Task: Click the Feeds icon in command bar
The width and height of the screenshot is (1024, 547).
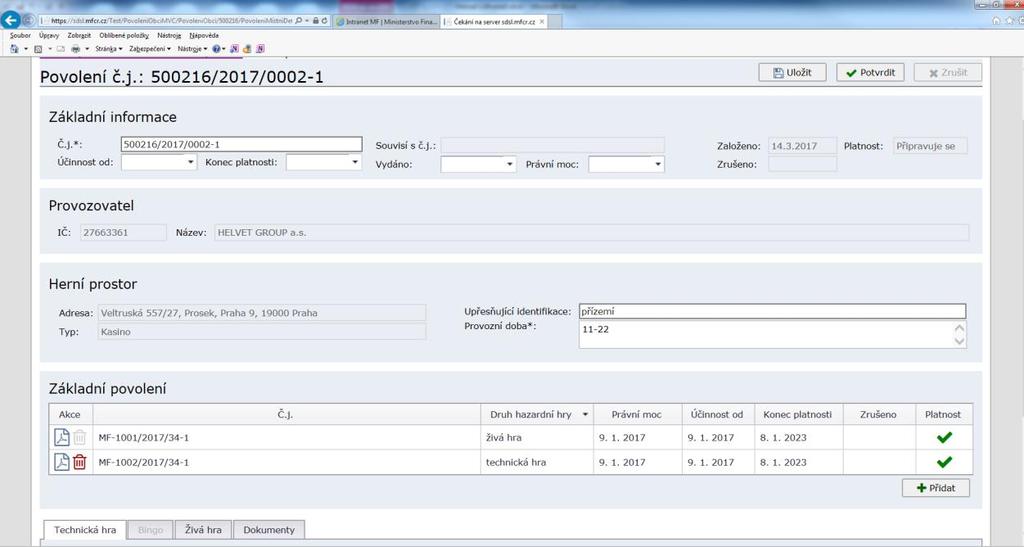Action: click(x=38, y=49)
